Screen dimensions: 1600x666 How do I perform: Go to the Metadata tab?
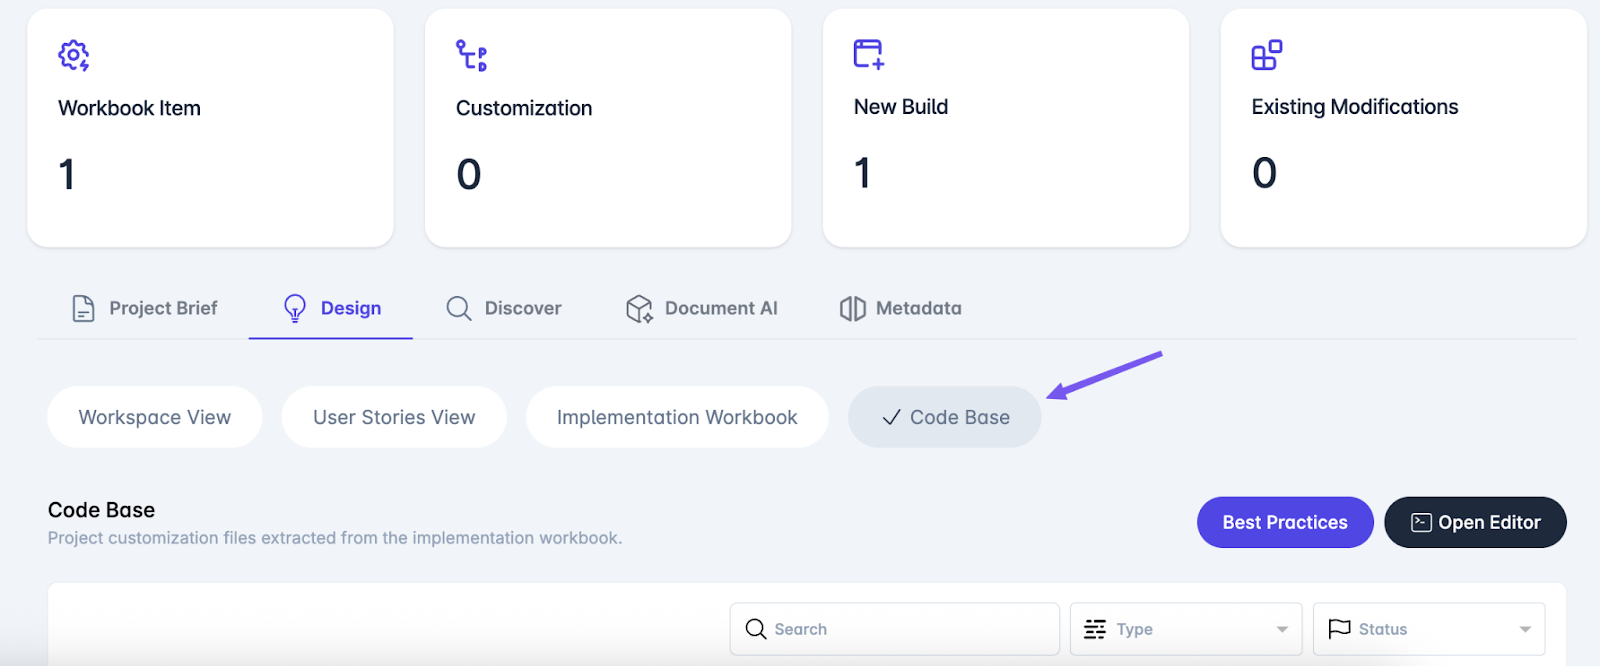(900, 308)
